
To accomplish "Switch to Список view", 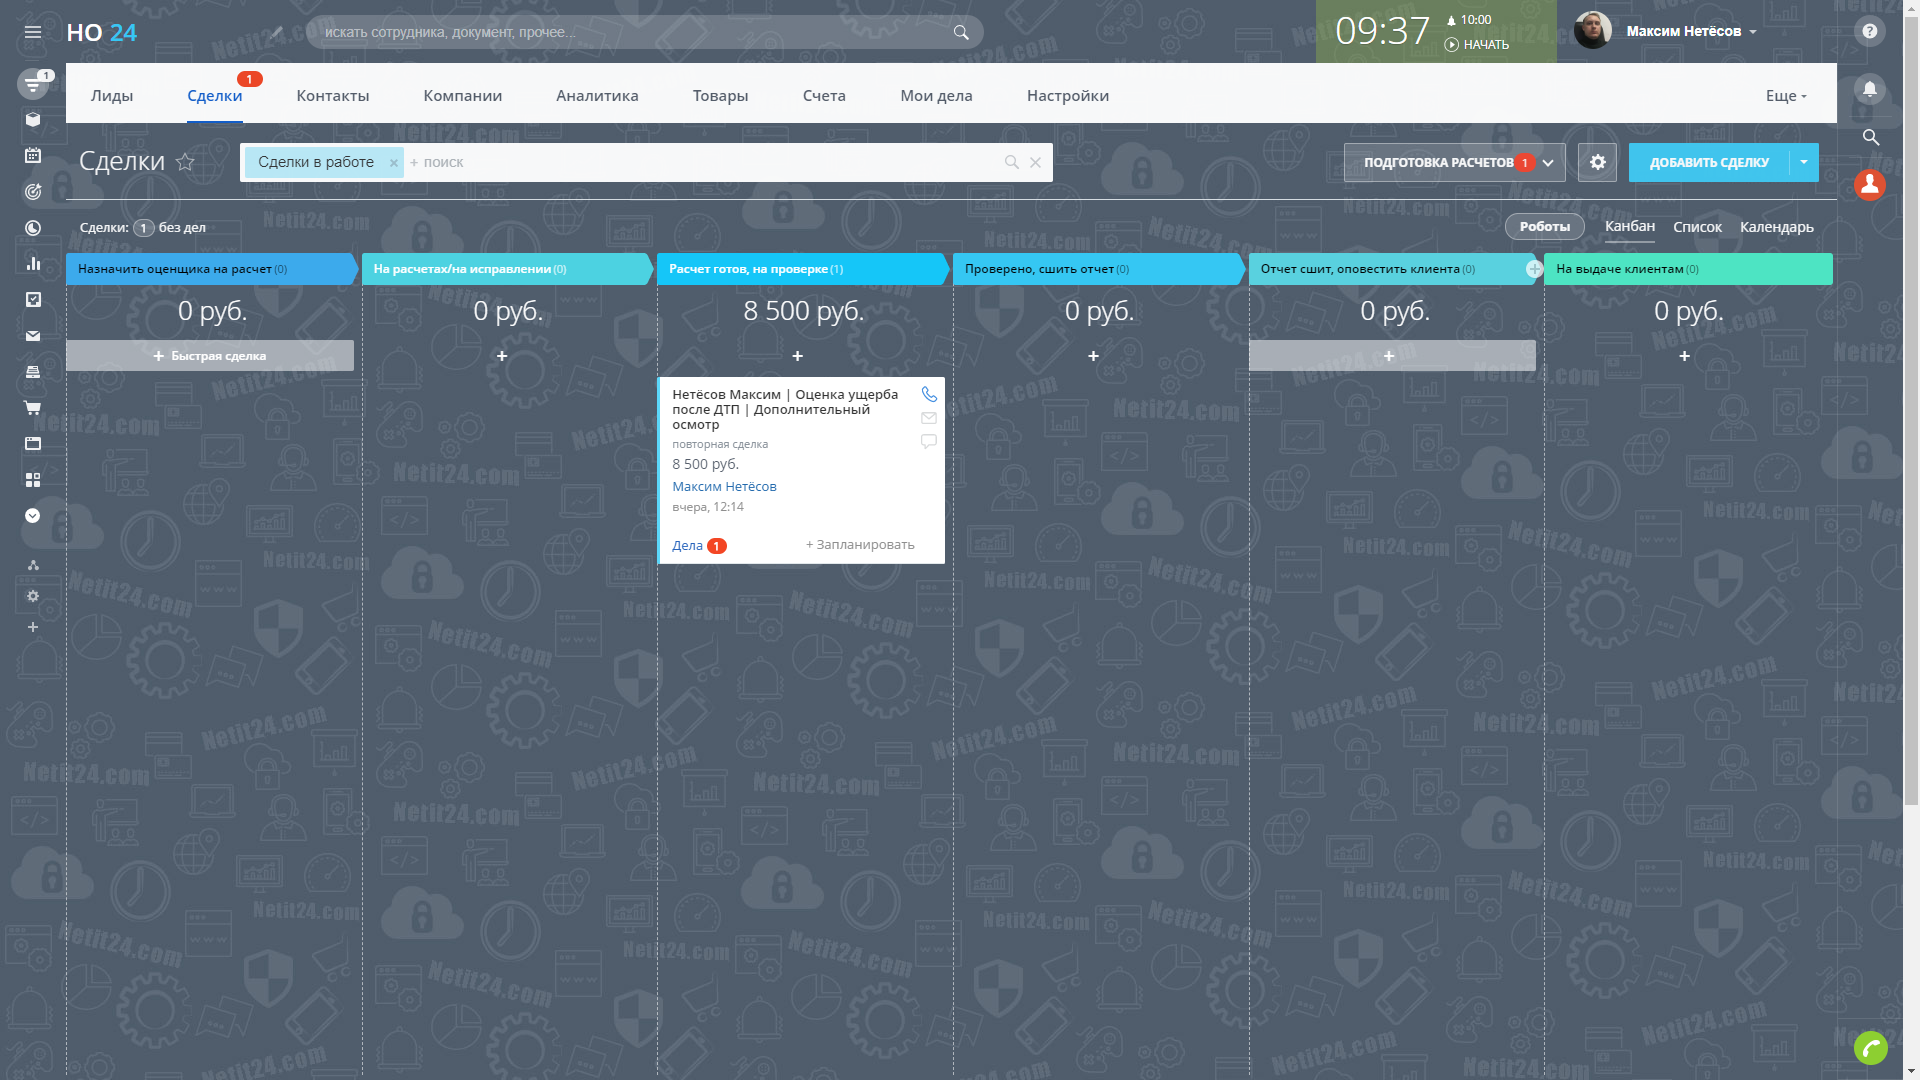I will pos(1697,227).
